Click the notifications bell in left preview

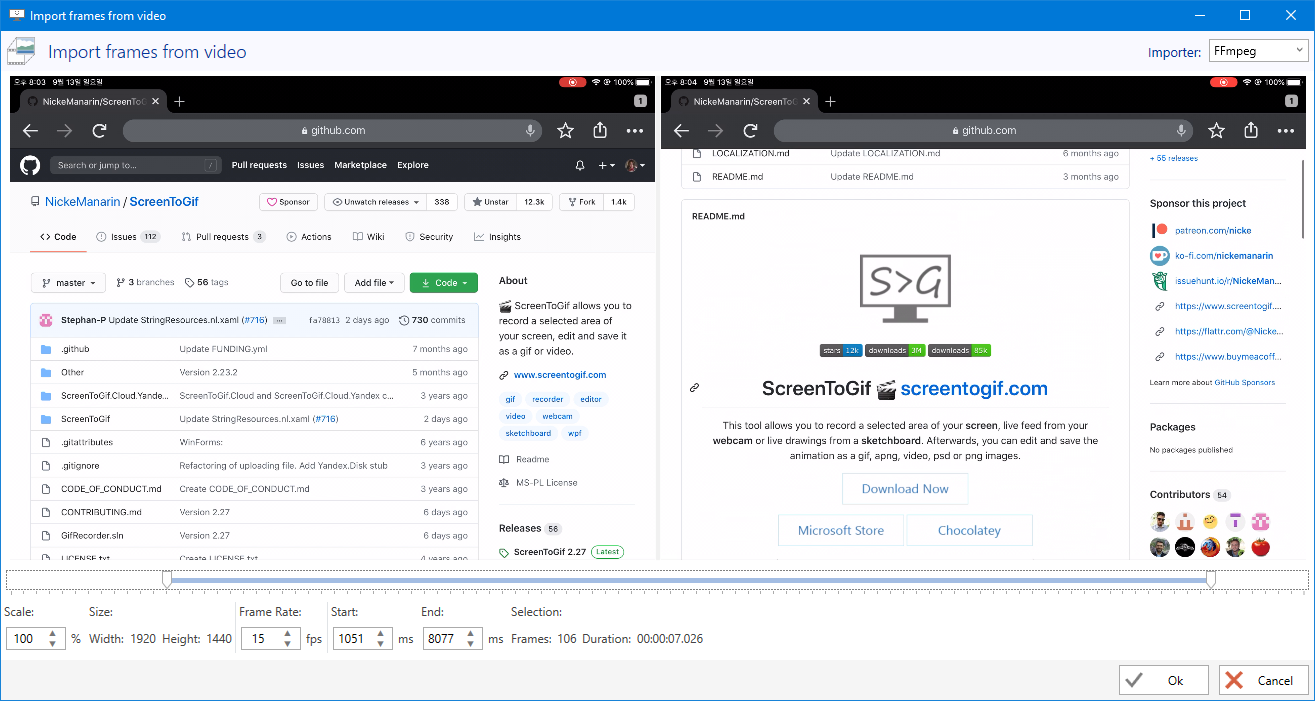[580, 165]
